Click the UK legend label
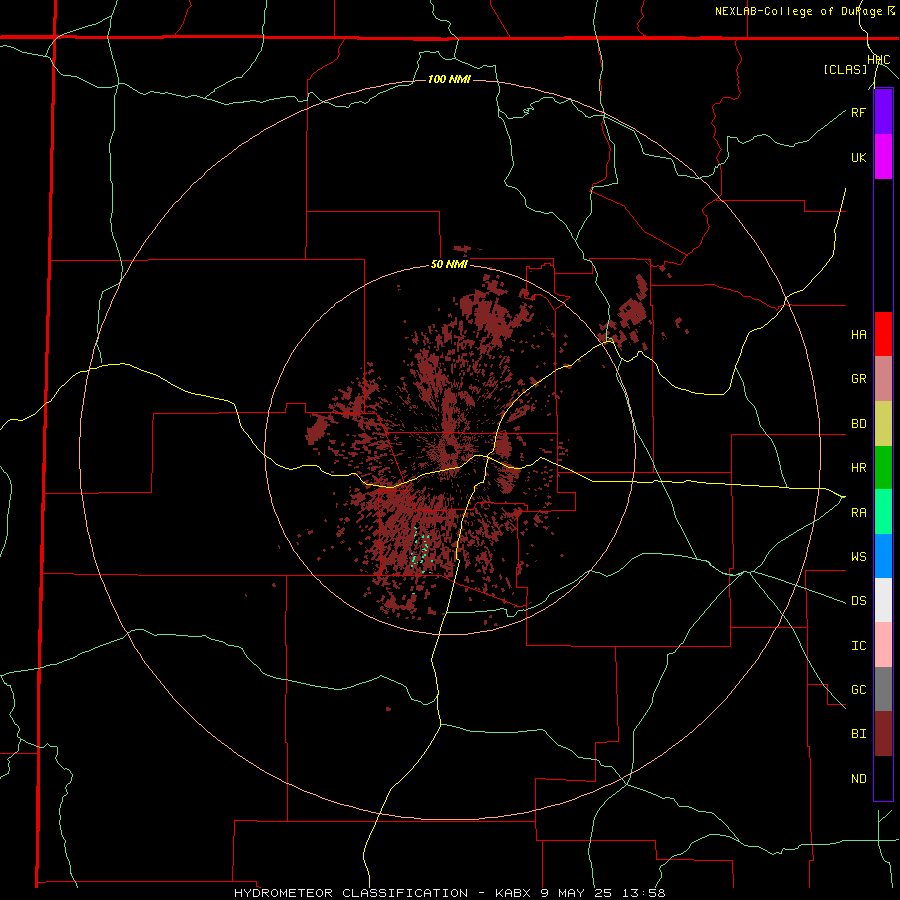This screenshot has height=900, width=900. [x=858, y=157]
